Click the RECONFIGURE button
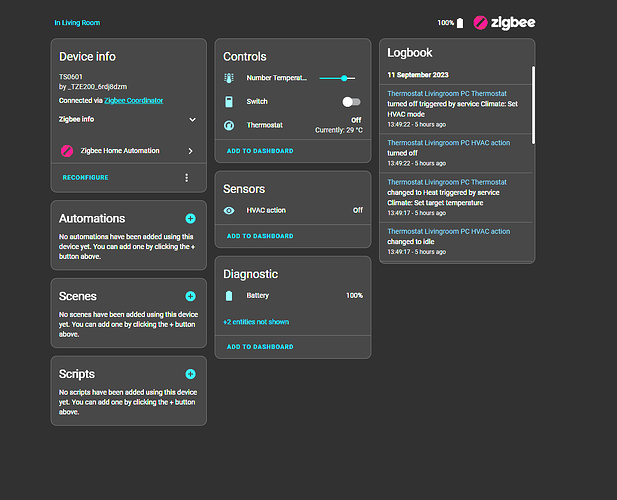Image resolution: width=617 pixels, height=500 pixels. point(85,178)
